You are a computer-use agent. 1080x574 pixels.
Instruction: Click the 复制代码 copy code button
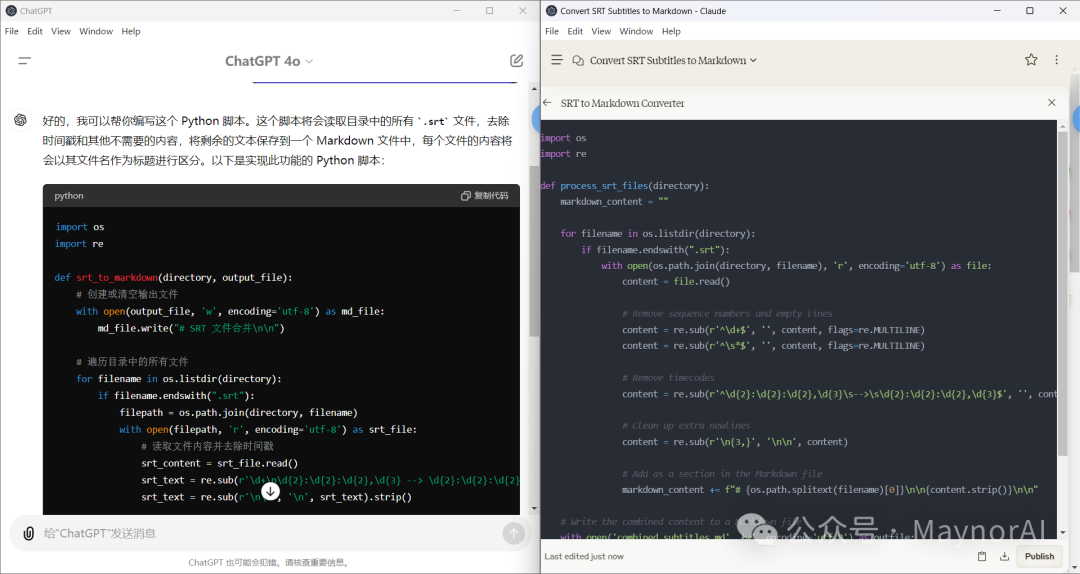coord(484,196)
